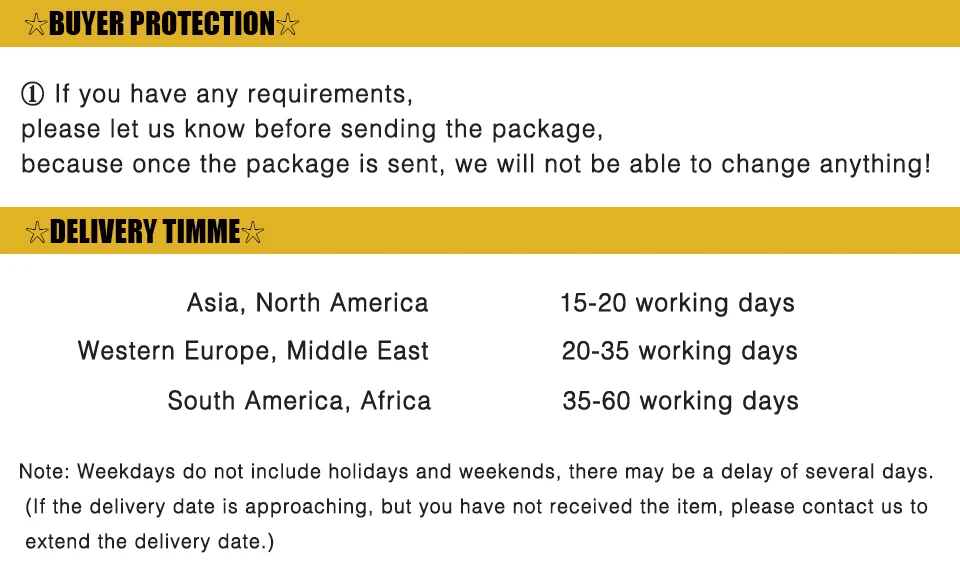
Task: Click 'please let us know before sending' text
Action: tap(312, 130)
